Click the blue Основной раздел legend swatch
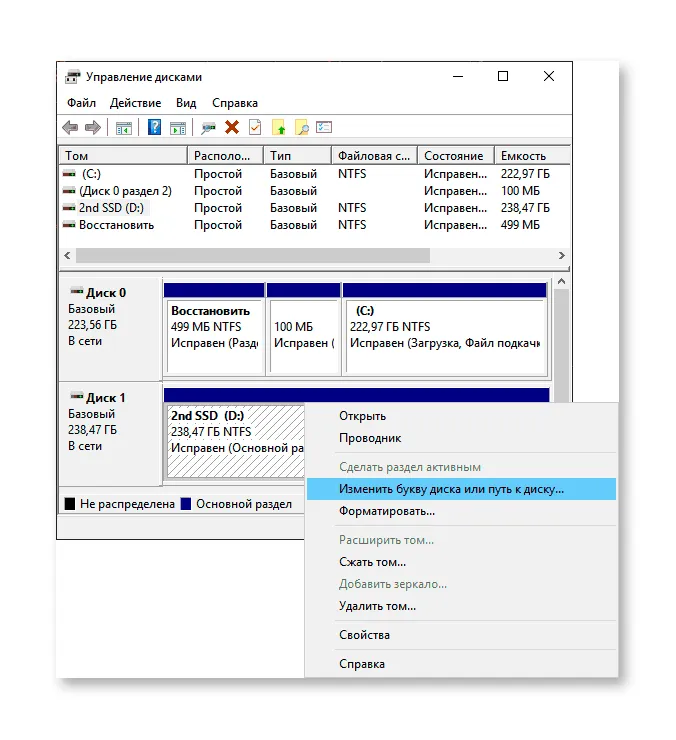Viewport: 676px width, 740px height. click(186, 504)
